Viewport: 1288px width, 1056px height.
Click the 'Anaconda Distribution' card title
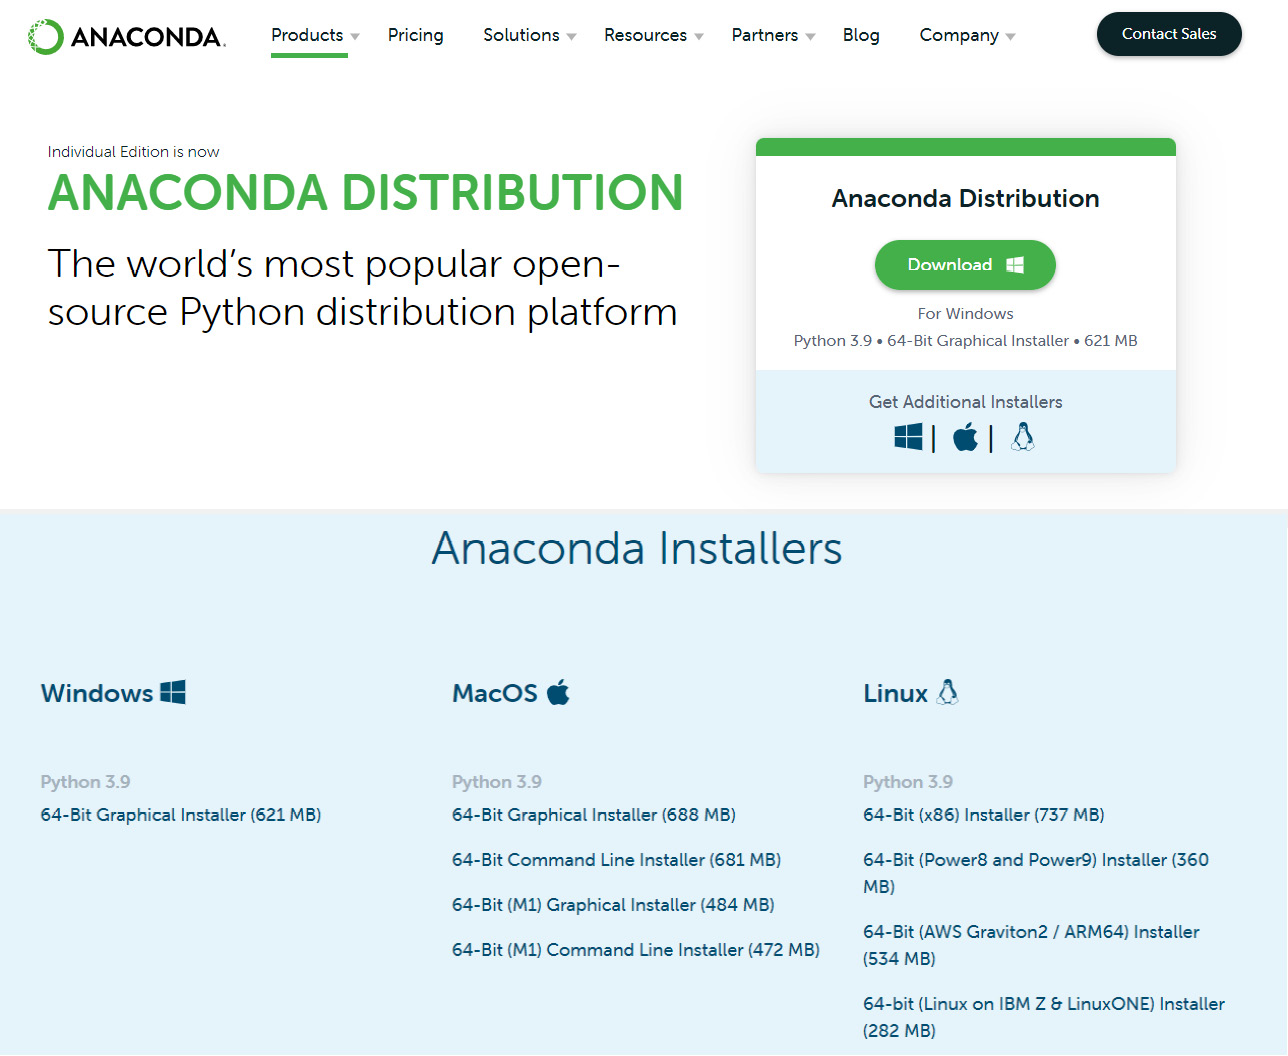coord(966,199)
